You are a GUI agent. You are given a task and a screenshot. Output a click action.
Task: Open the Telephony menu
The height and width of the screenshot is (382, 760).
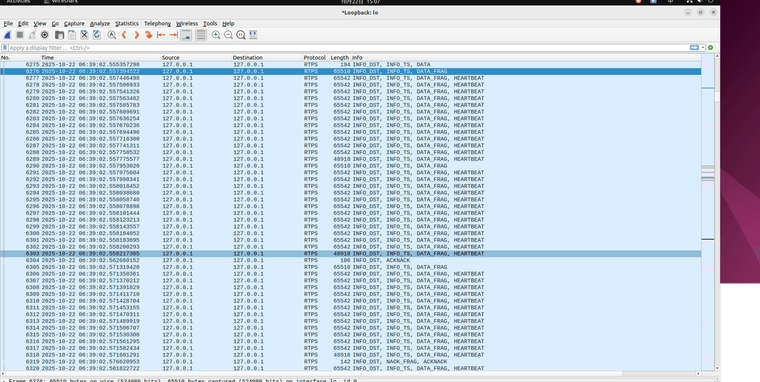[x=157, y=23]
